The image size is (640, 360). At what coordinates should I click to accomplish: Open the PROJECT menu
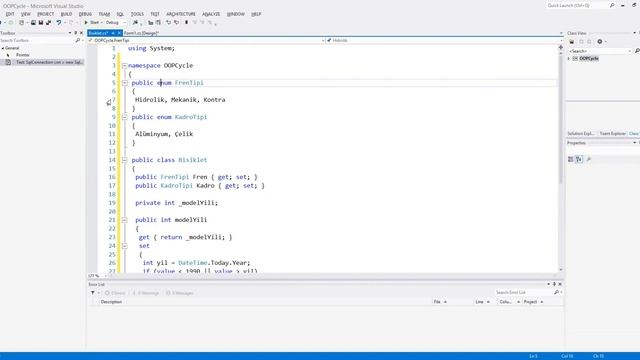(x=45, y=14)
